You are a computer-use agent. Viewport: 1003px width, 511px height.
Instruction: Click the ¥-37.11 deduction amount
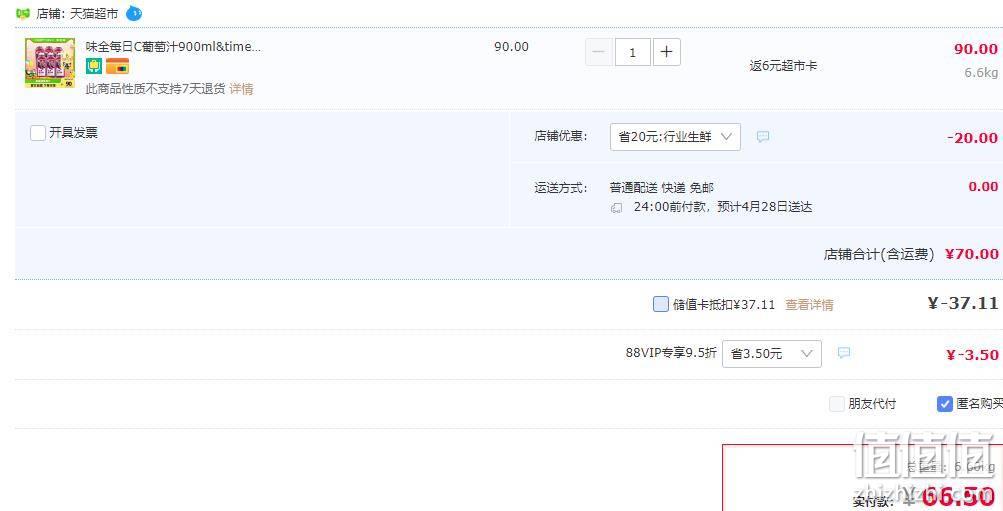point(963,303)
